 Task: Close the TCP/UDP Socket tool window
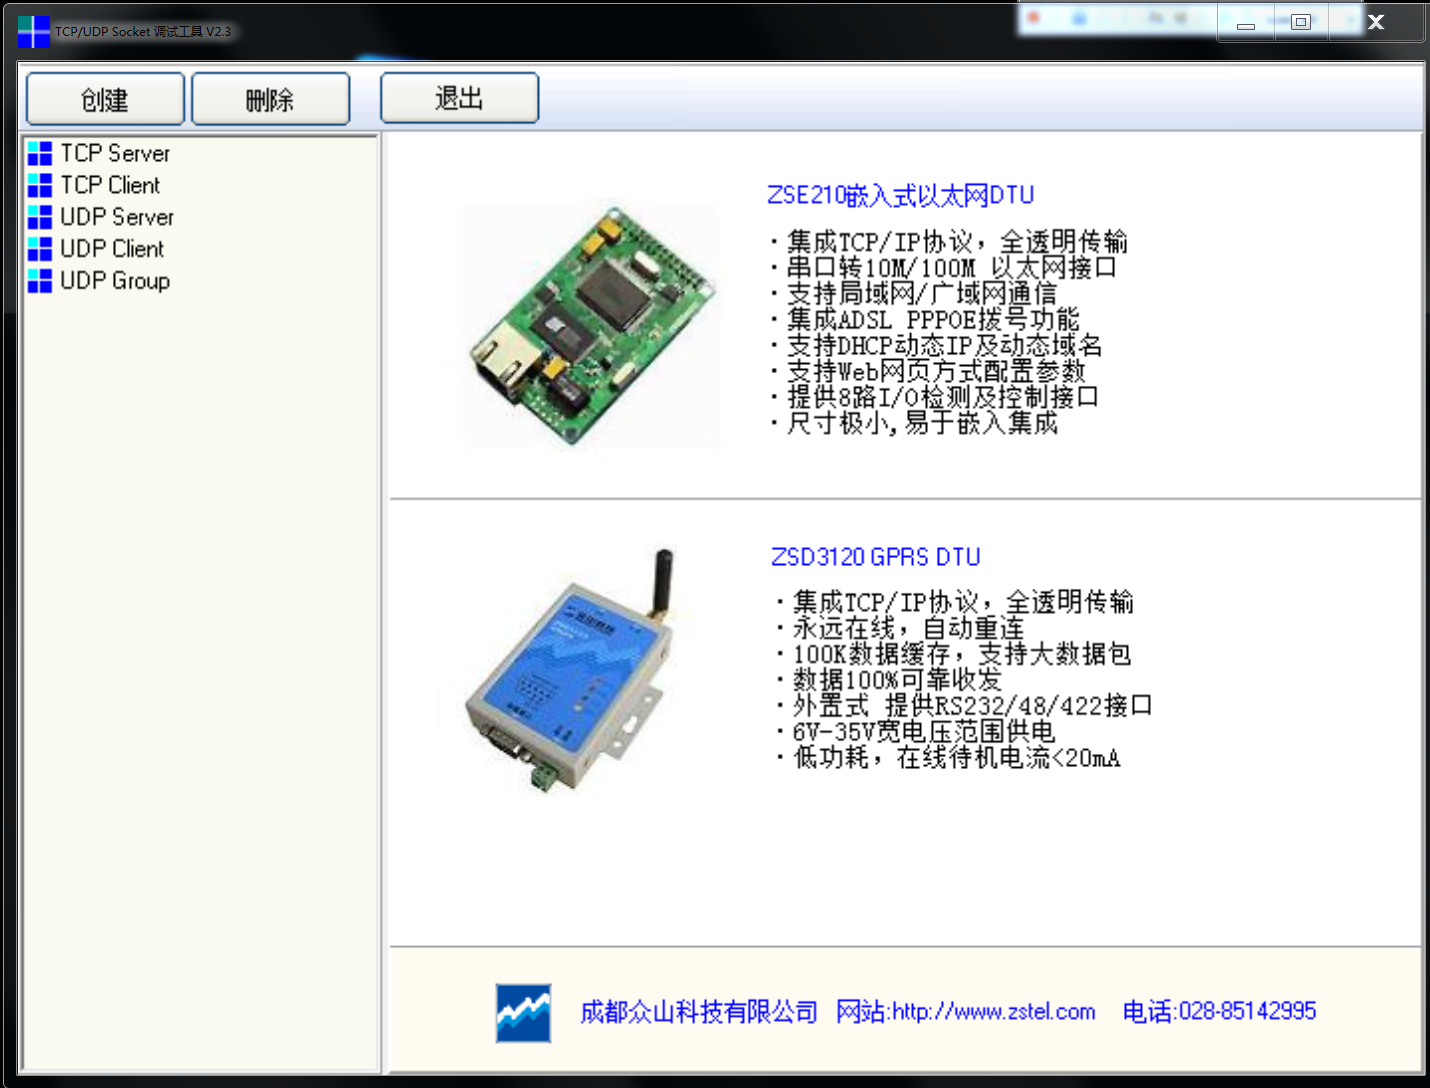pos(1376,22)
